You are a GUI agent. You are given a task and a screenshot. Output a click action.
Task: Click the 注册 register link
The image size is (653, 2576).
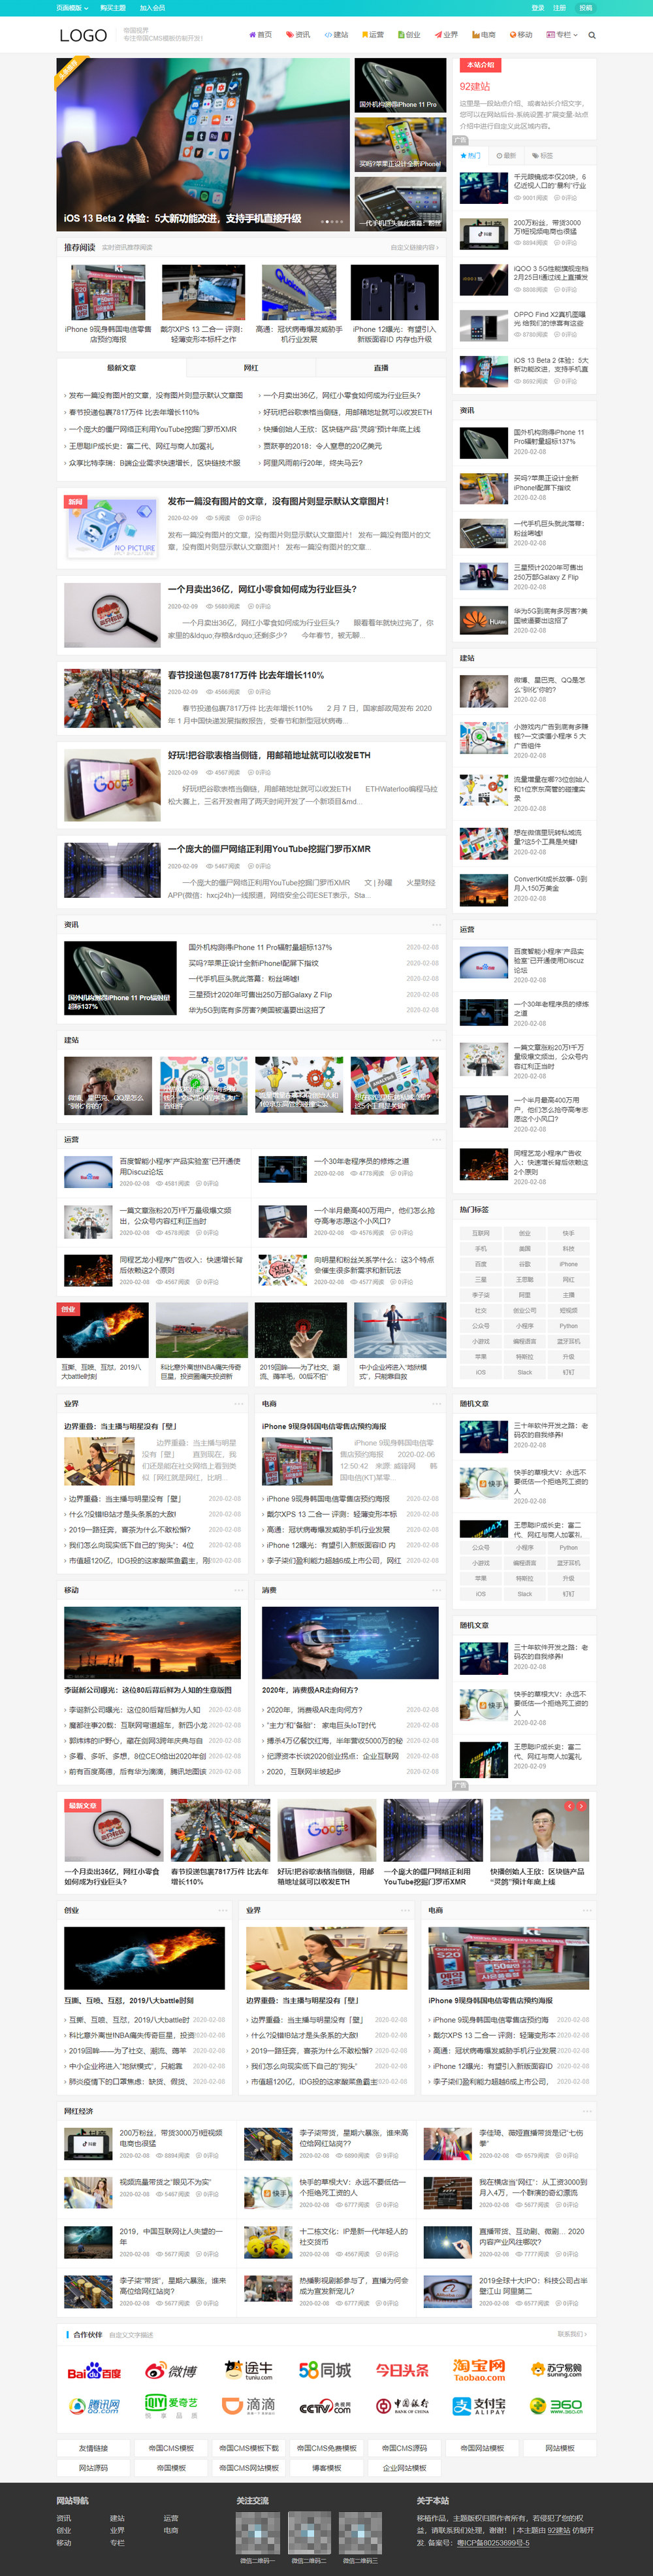coord(559,7)
